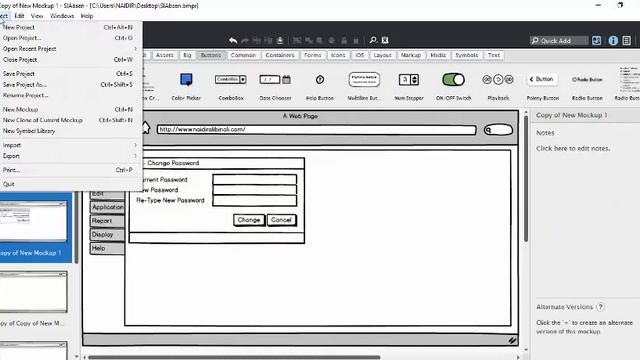
Task: Open the View menu
Action: pos(37,16)
